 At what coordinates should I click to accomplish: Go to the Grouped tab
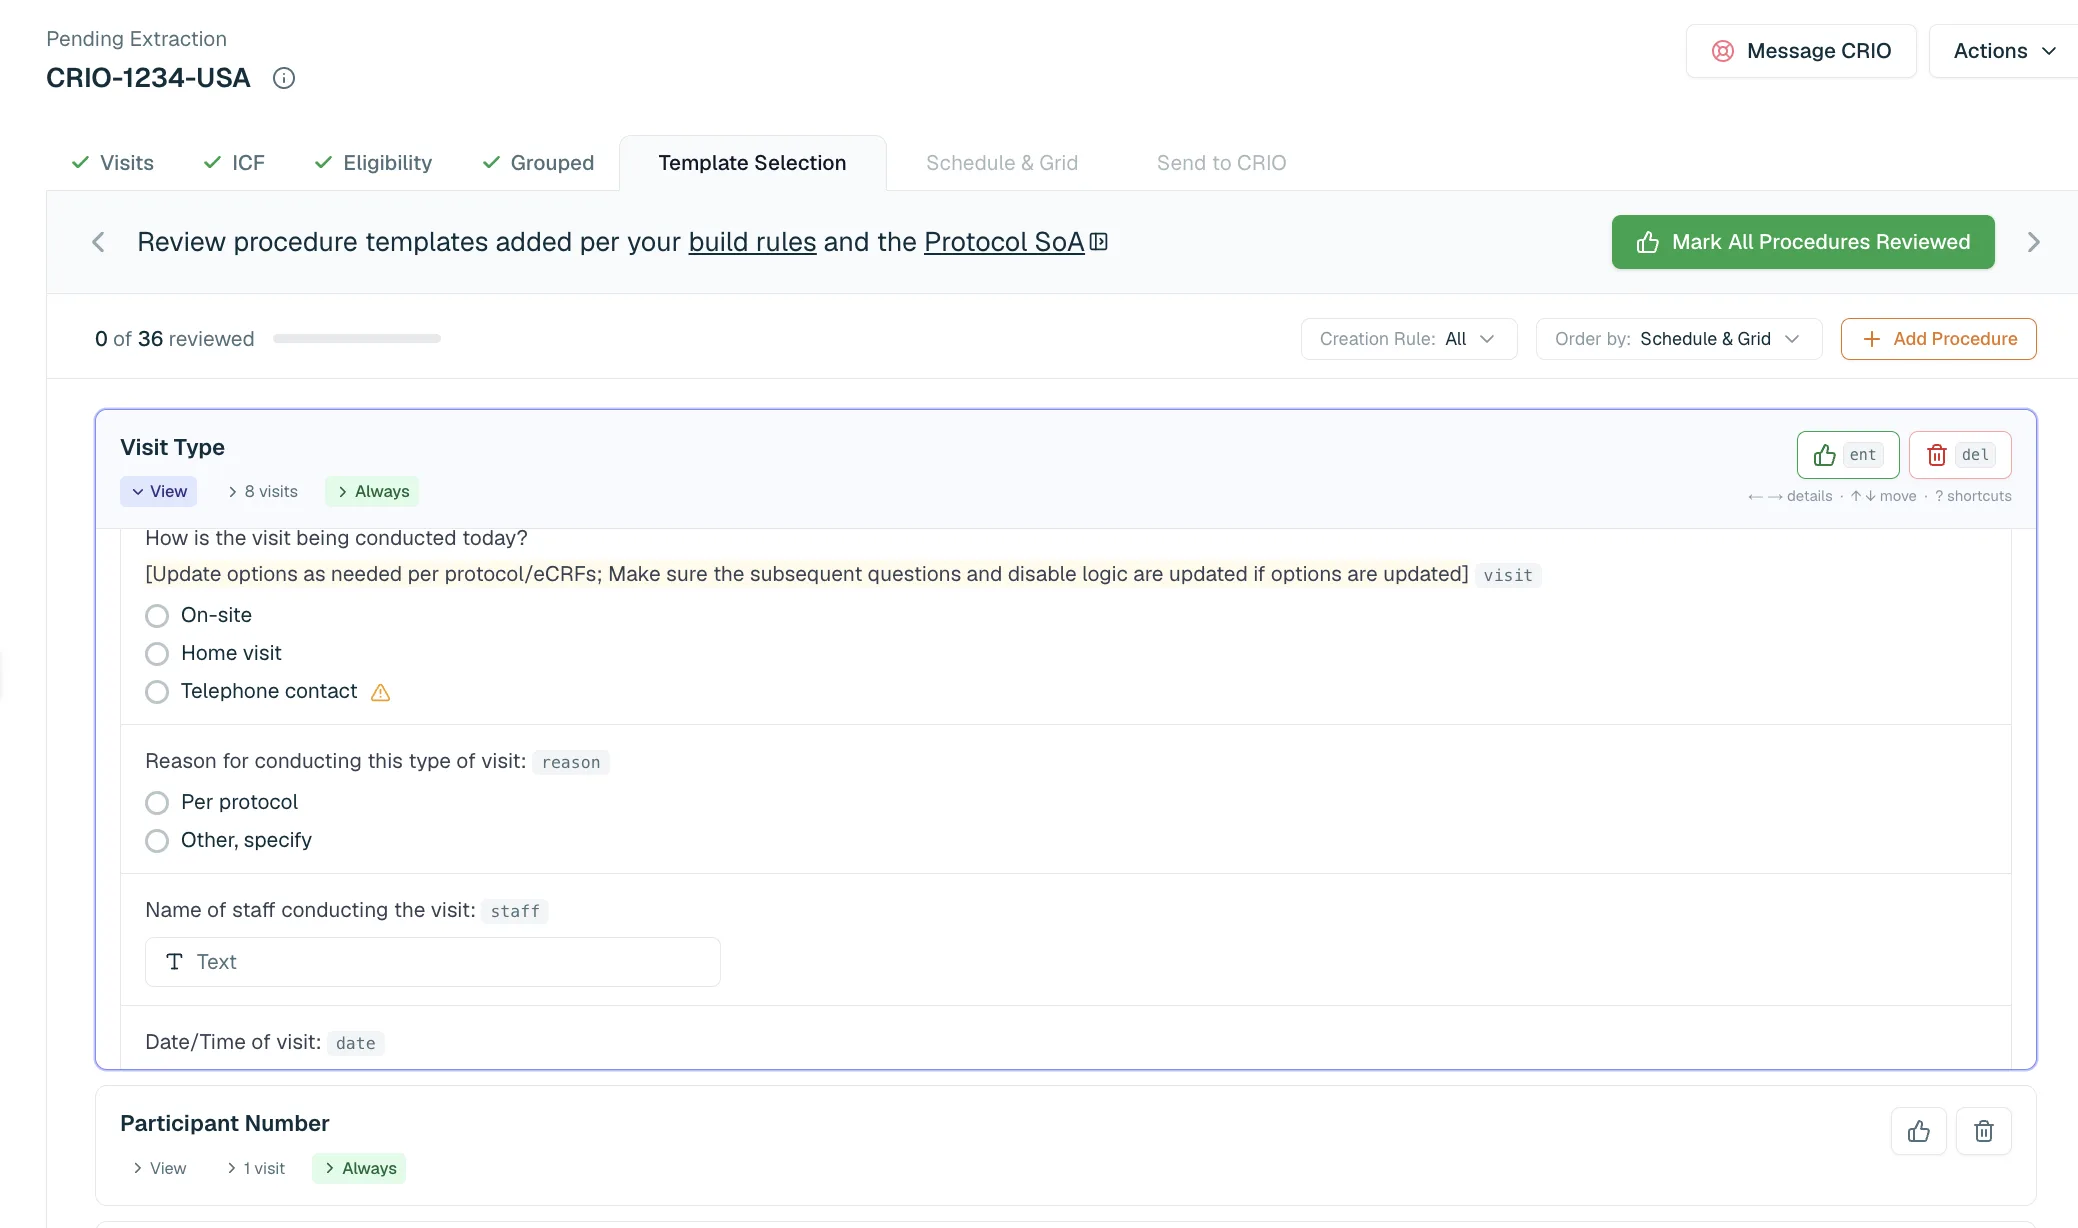pos(538,163)
